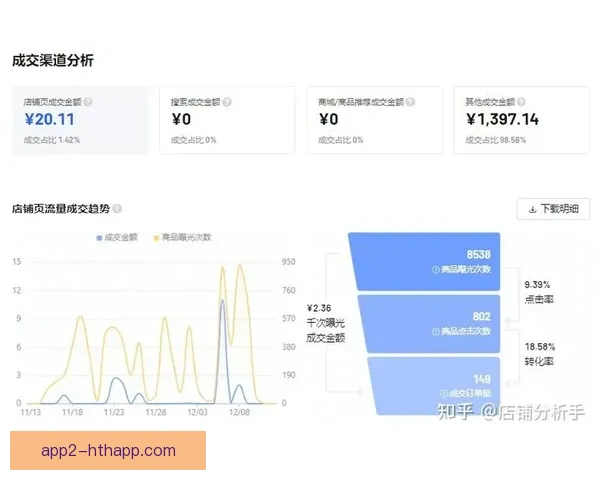The image size is (600, 480).
Task: Click the 成交占比 1.42% text
Action: (x=52, y=140)
